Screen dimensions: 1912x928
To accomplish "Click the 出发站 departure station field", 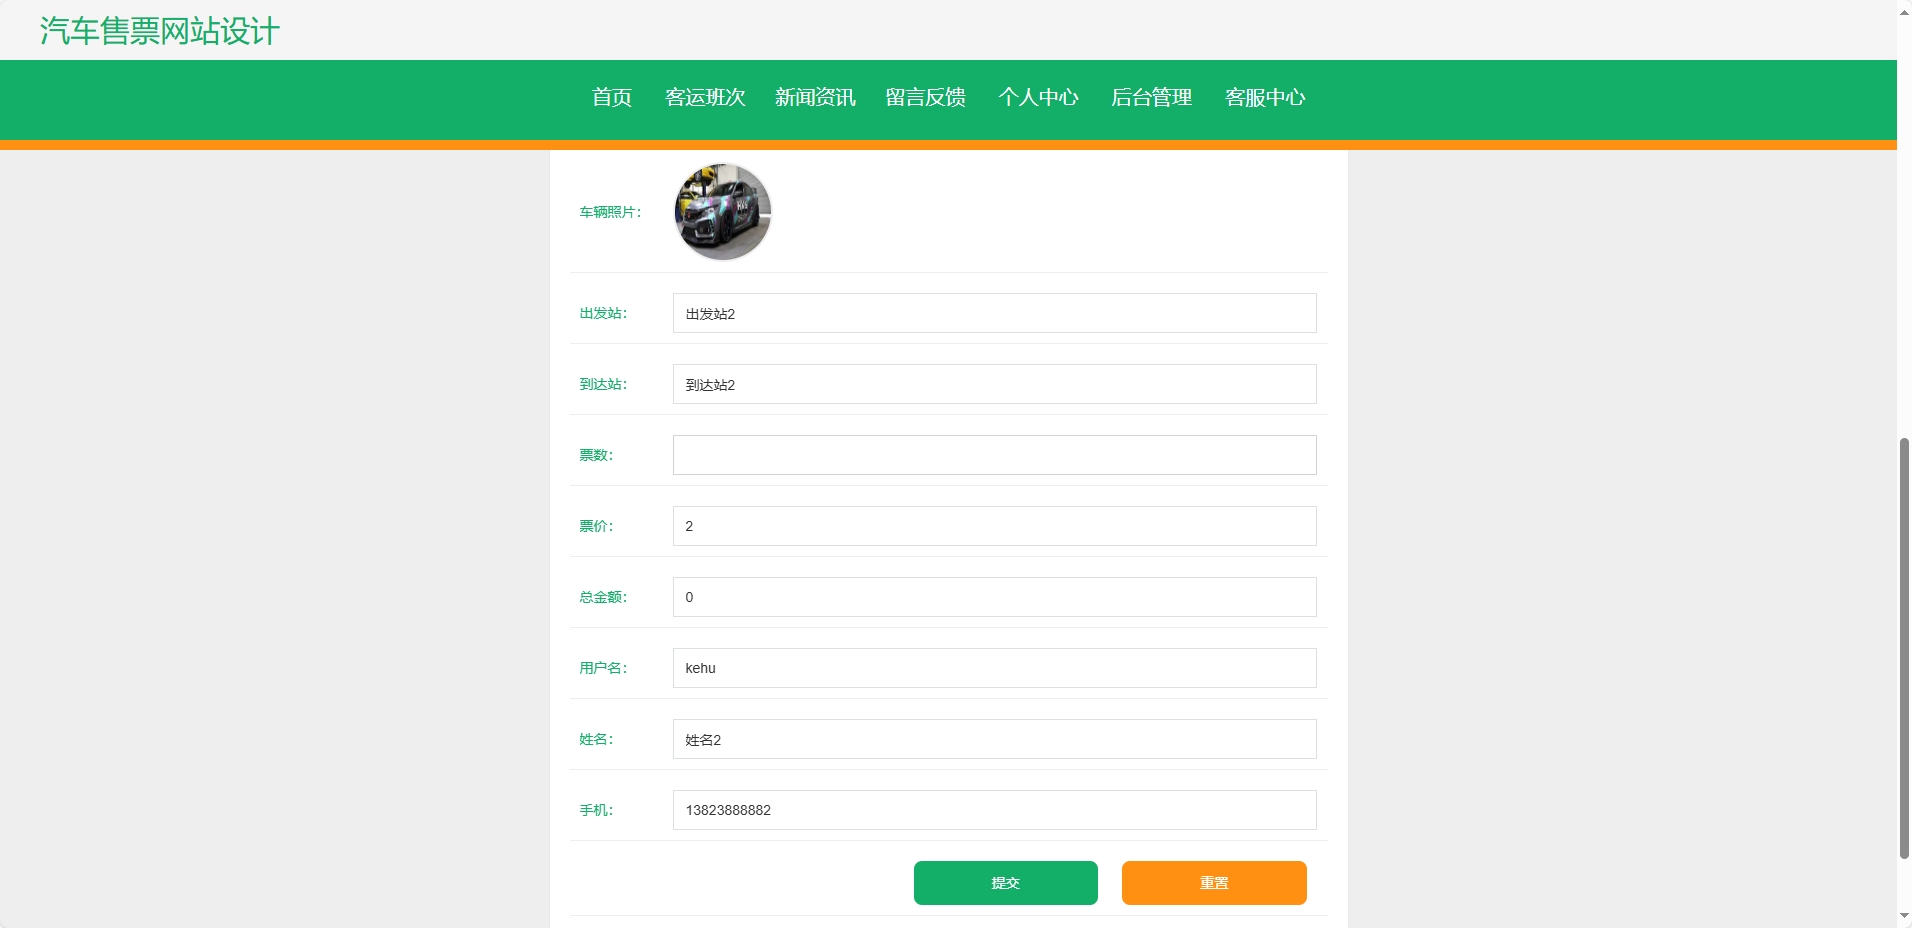I will point(994,313).
